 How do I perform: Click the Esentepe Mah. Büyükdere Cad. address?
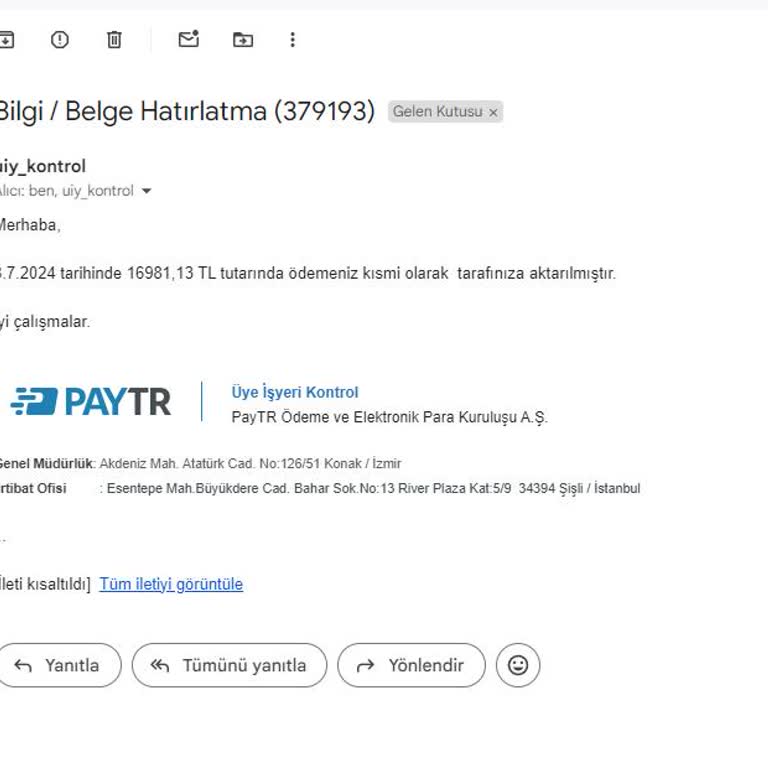click(373, 488)
